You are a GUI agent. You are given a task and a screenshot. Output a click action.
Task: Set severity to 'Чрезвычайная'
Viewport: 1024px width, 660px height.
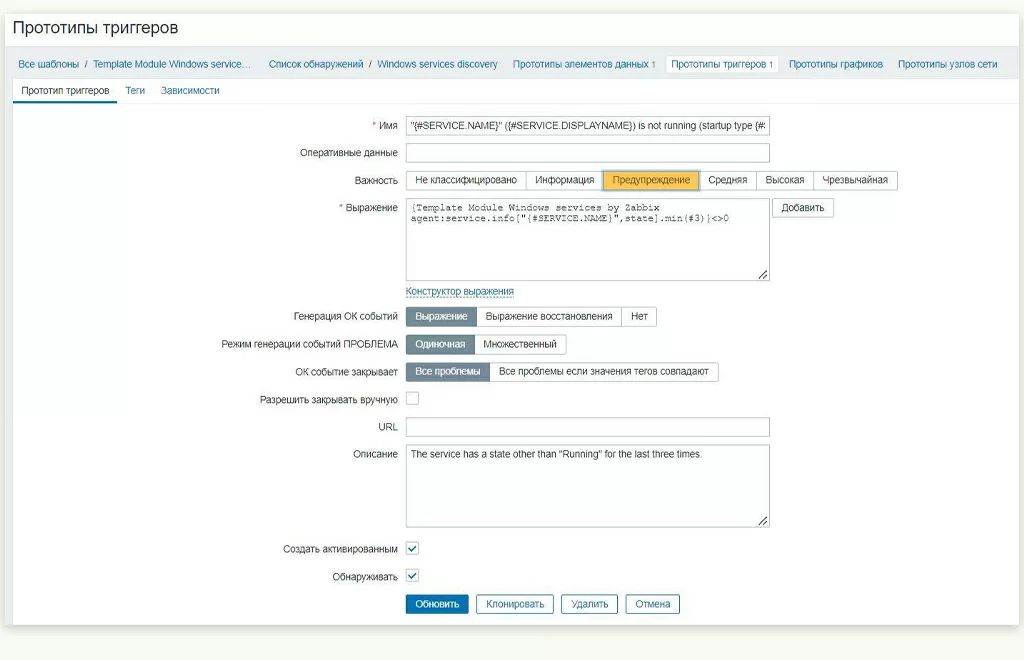tap(855, 180)
